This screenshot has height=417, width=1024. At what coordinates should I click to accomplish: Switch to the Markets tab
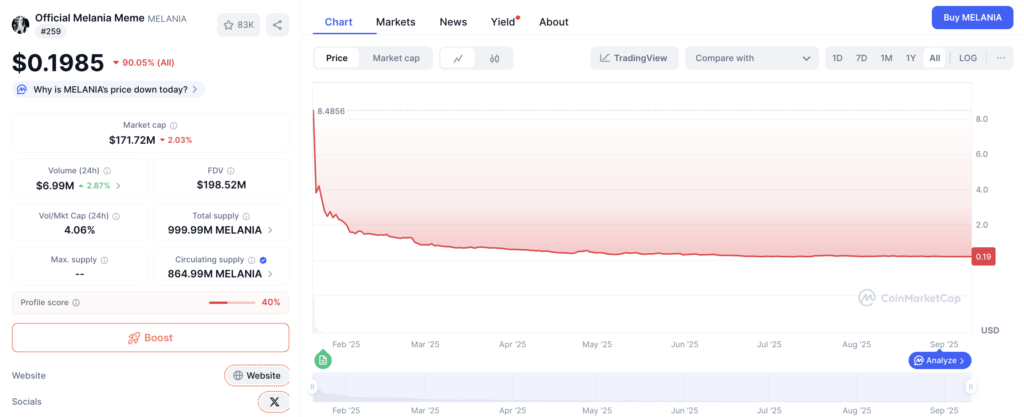[396, 22]
